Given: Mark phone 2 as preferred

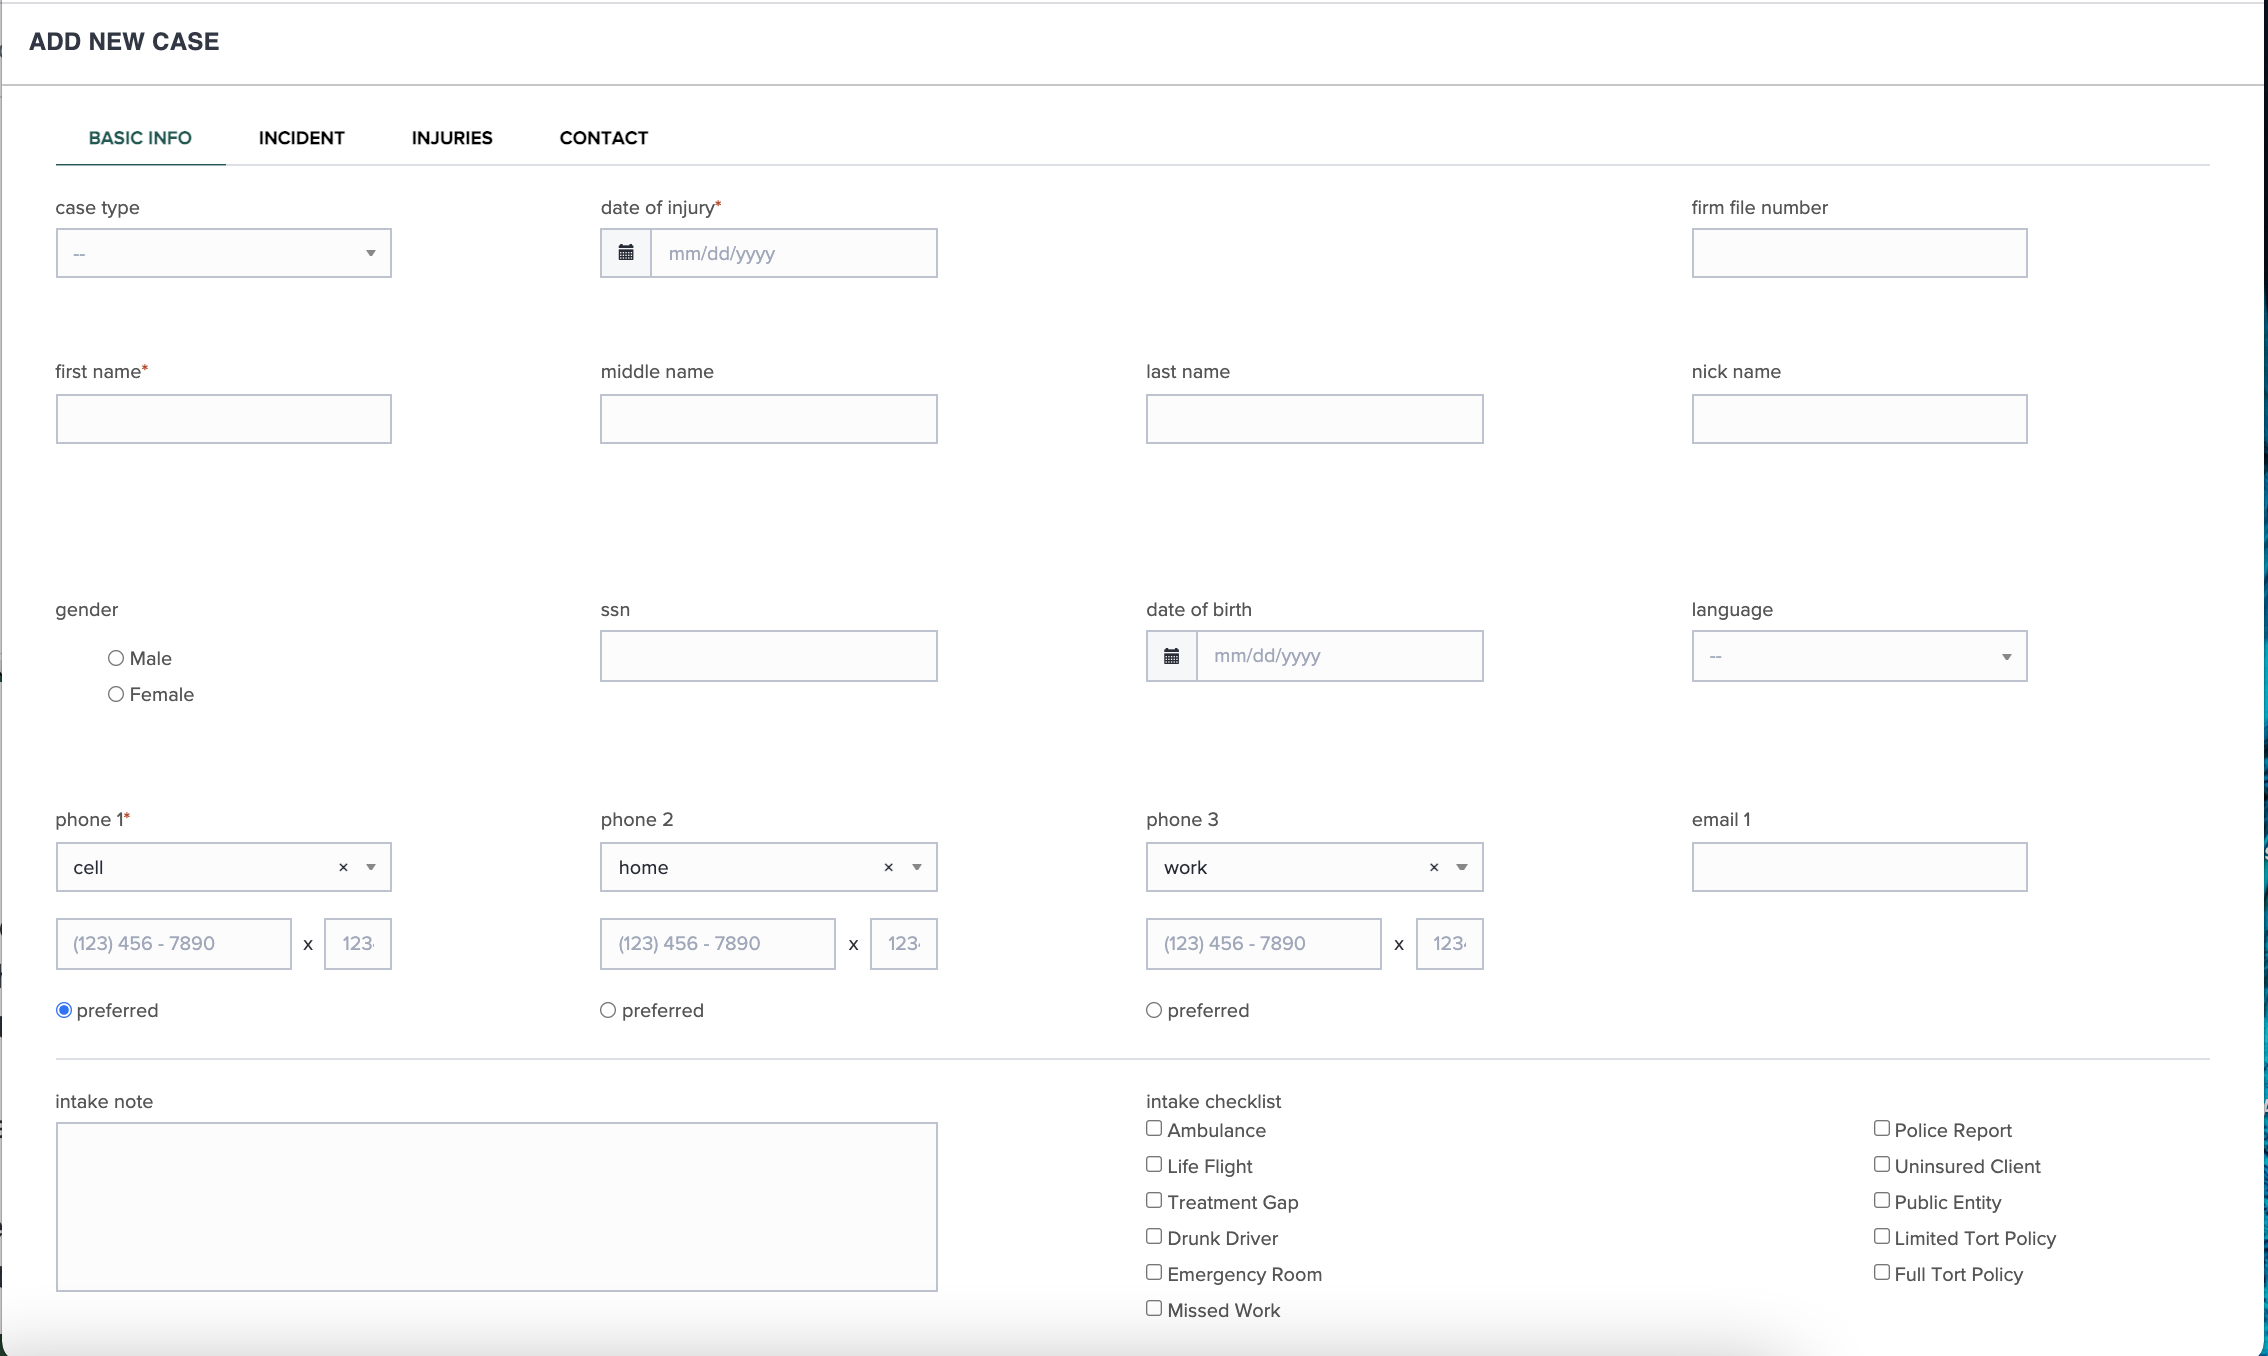Looking at the screenshot, I should 608,1010.
